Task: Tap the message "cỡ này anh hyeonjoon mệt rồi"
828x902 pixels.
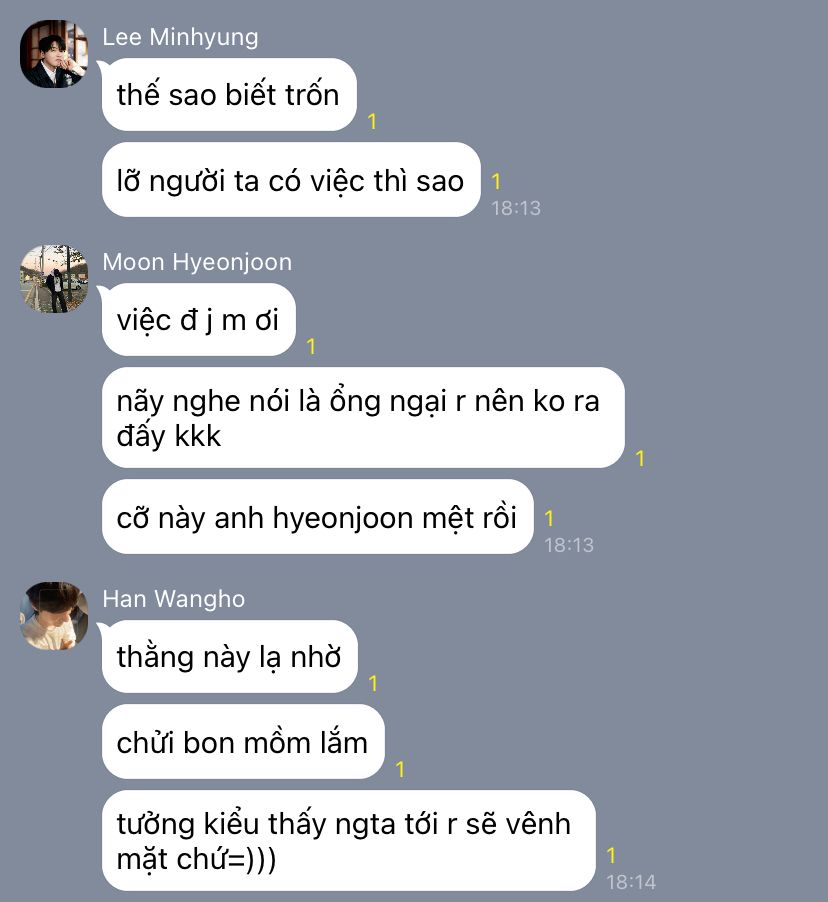Action: click(x=318, y=517)
